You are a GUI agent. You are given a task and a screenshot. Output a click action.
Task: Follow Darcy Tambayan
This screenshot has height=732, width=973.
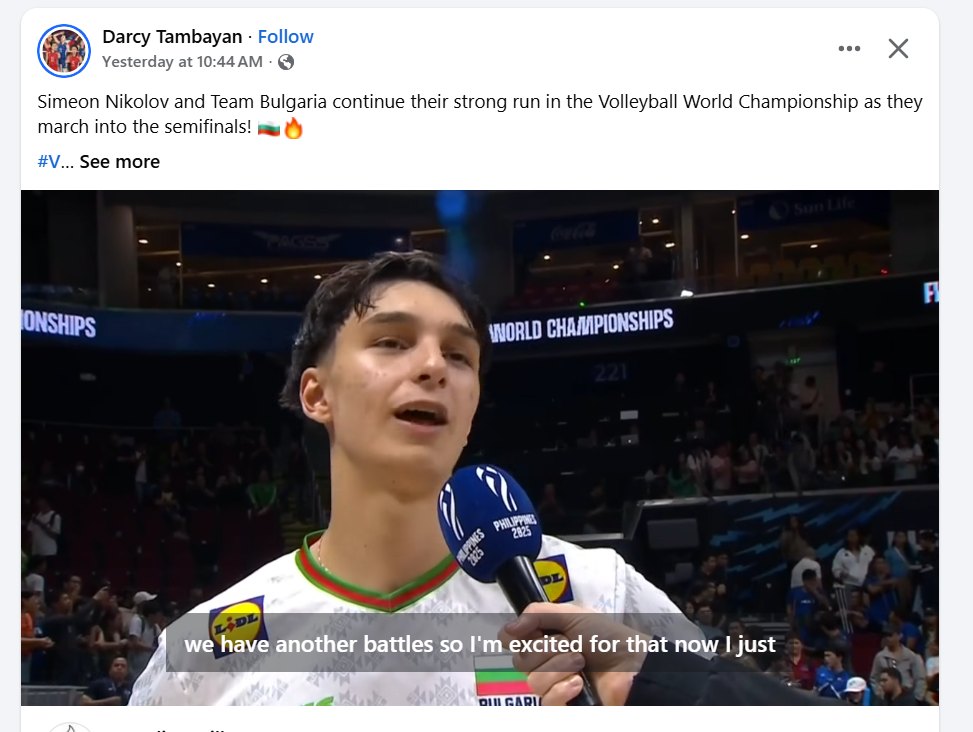pyautogui.click(x=285, y=37)
